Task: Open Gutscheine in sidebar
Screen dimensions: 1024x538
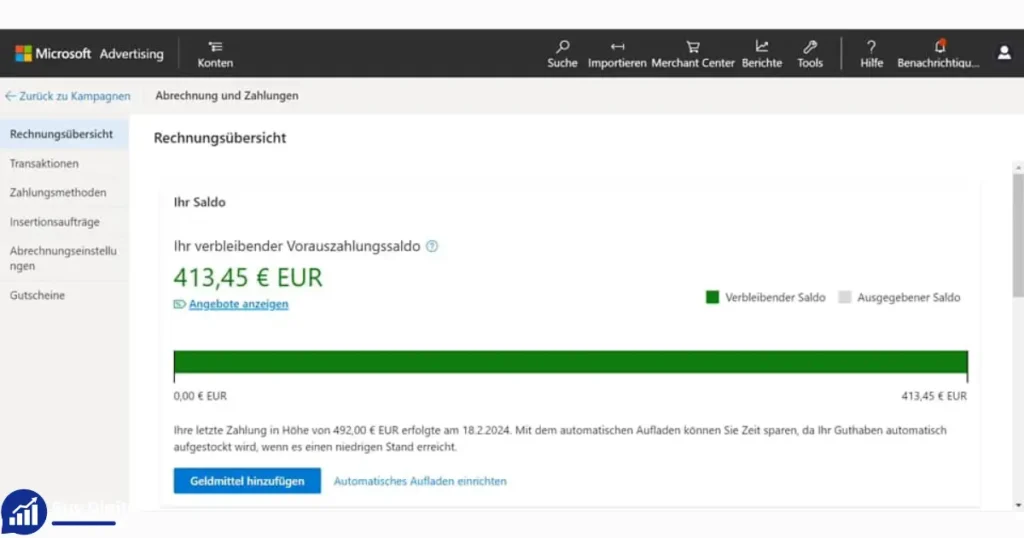Action: pyautogui.click(x=37, y=295)
